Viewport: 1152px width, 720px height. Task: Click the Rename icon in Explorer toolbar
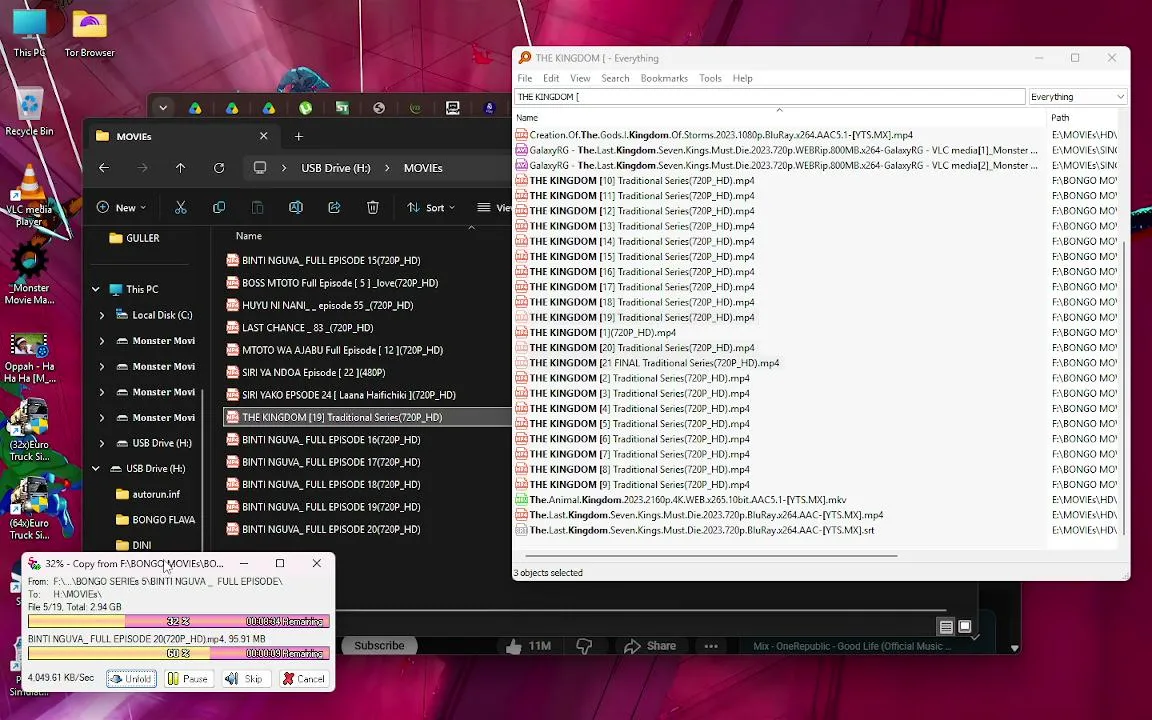(x=296, y=208)
